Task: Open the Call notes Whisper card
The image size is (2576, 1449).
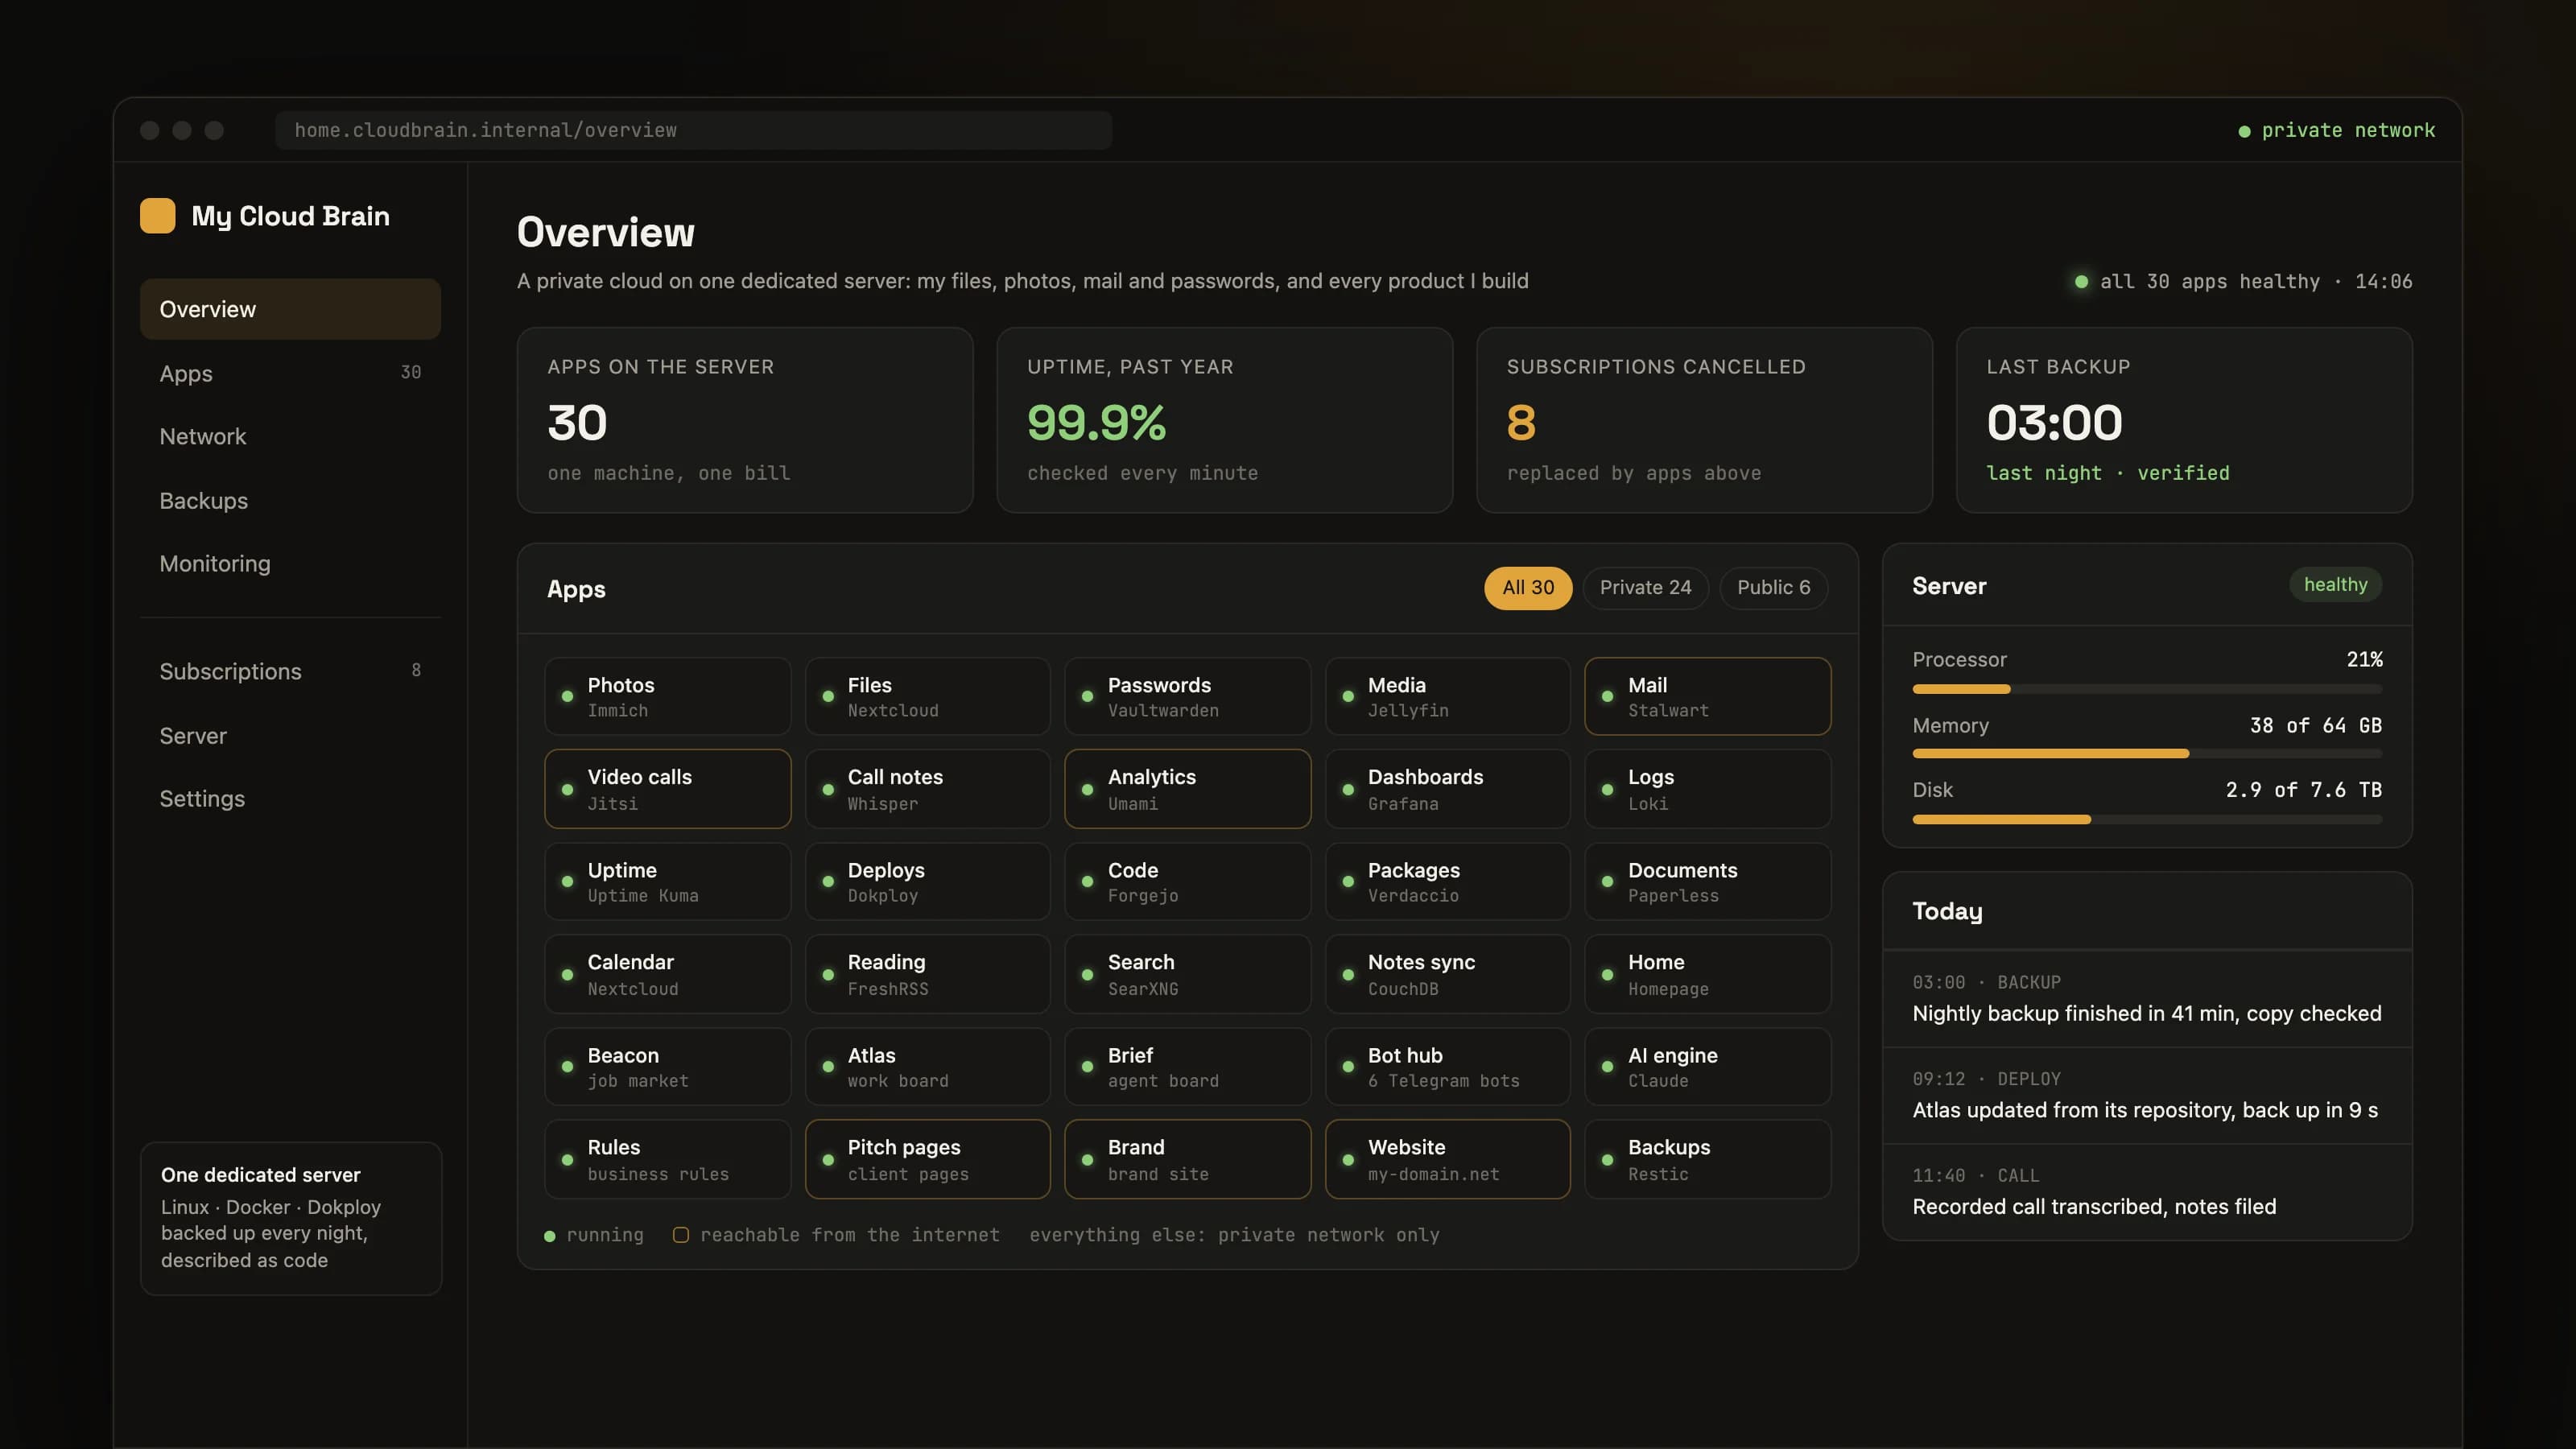Action: (x=927, y=789)
